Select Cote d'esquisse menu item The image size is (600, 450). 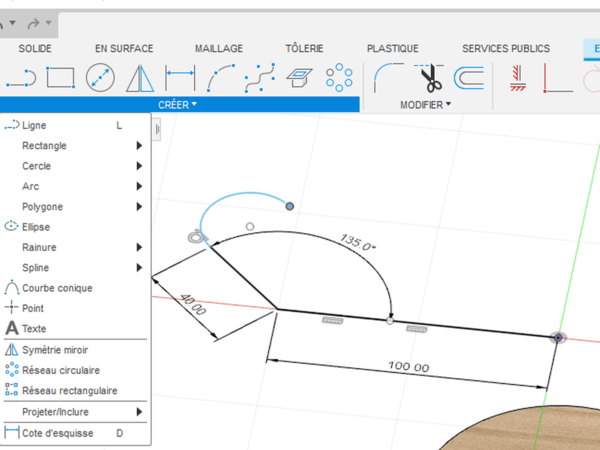[x=58, y=433]
